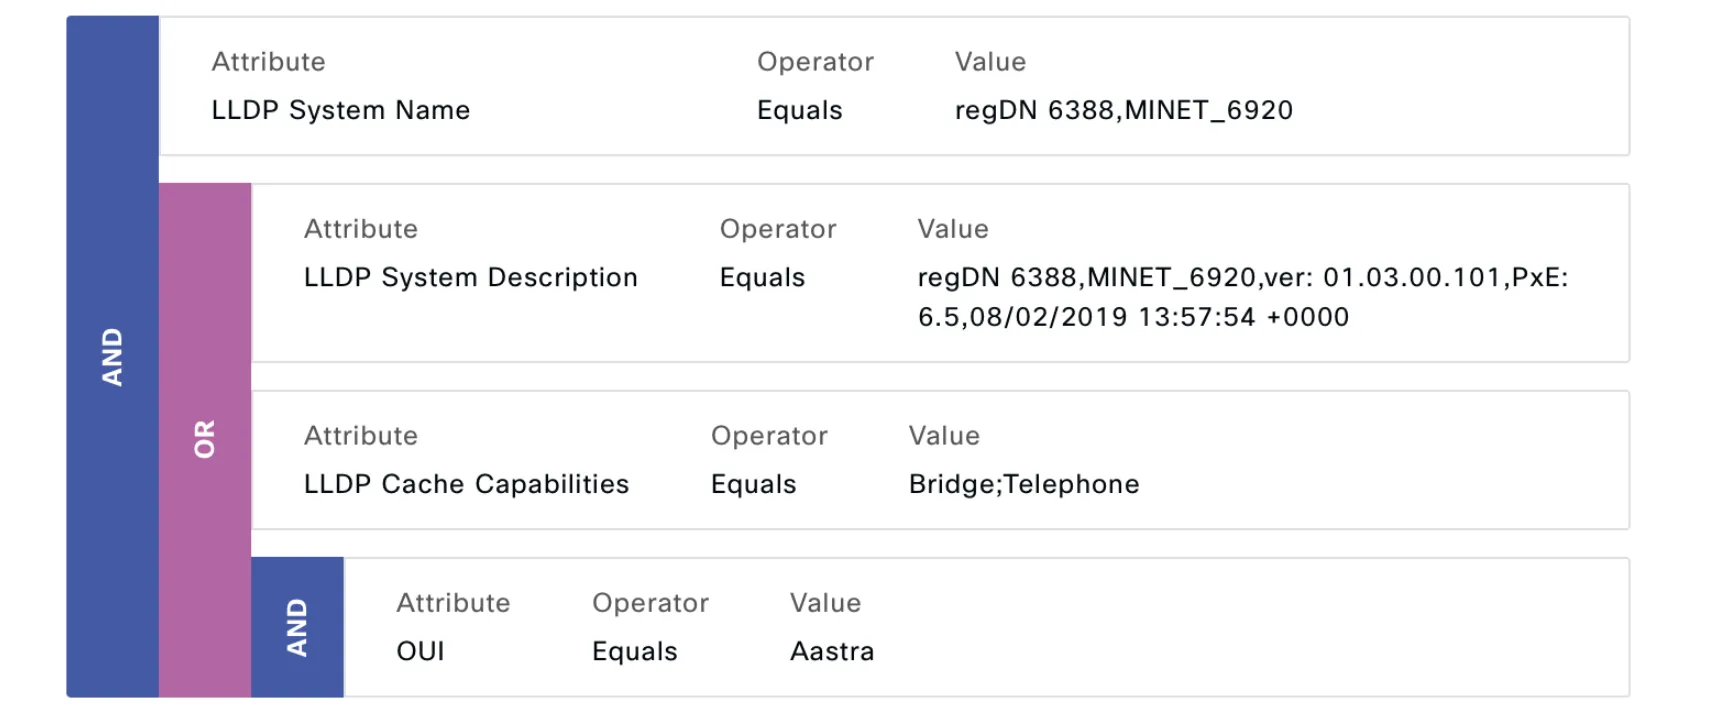Select the LLDP Cache Capabilities attribute
This screenshot has width=1712, height=726.
[x=466, y=484]
